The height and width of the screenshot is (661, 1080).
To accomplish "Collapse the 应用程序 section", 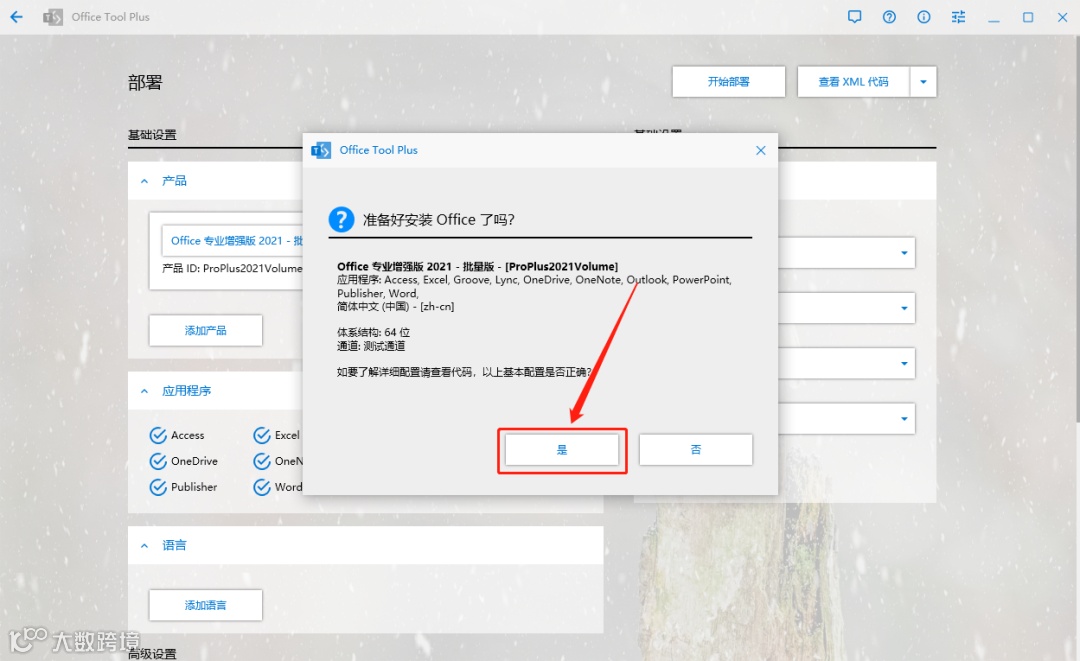I will click(x=144, y=391).
